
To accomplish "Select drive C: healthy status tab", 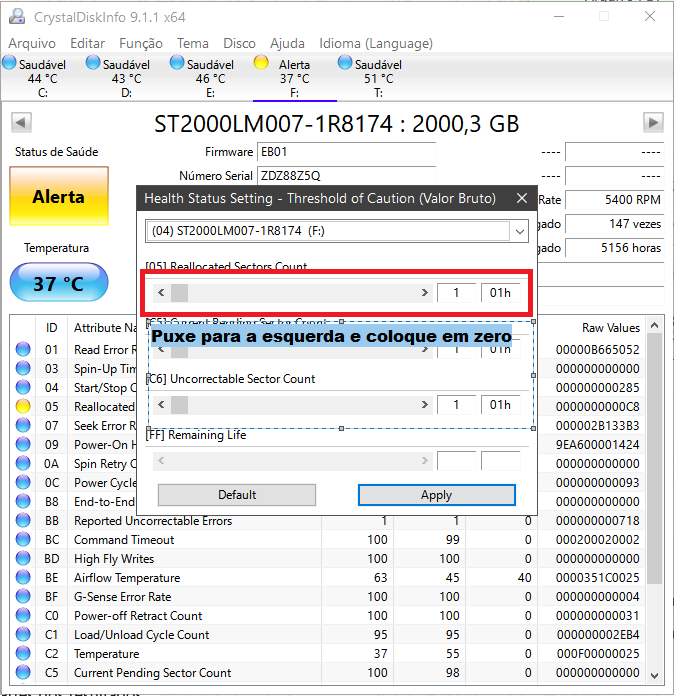I will tap(42, 78).
